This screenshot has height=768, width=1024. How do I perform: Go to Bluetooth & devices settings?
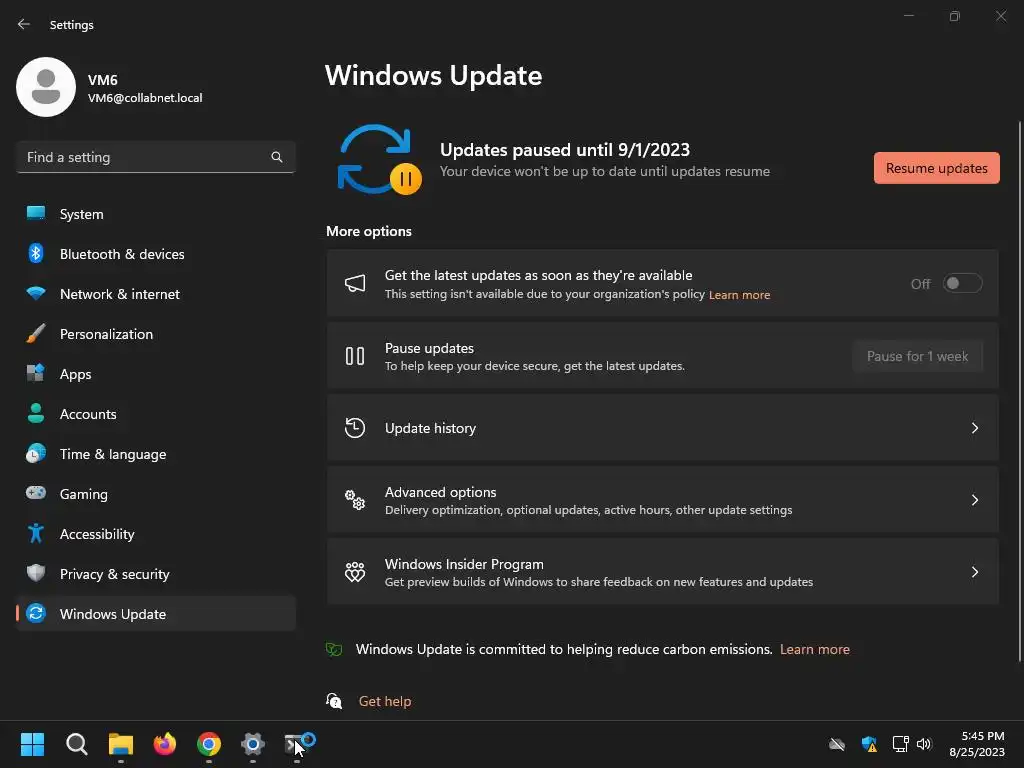155,253
